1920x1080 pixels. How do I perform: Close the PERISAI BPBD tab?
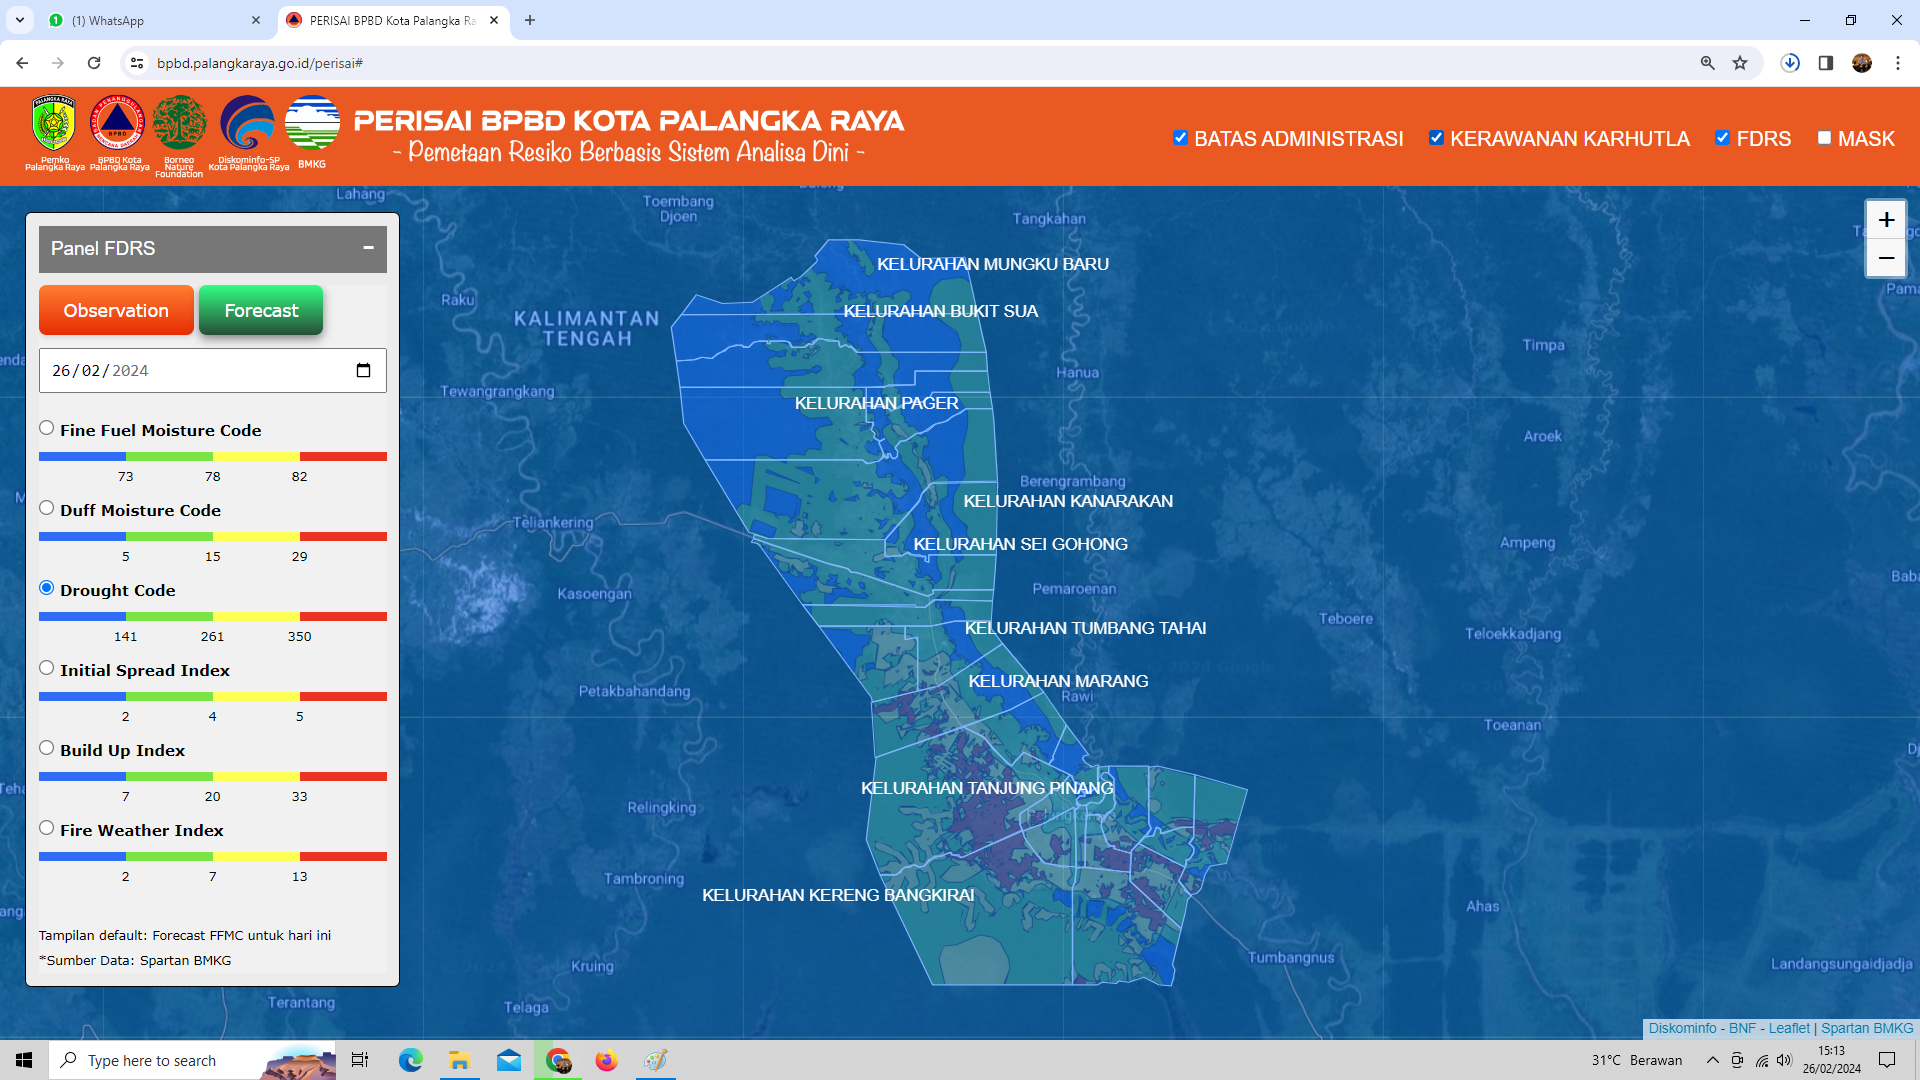click(494, 20)
